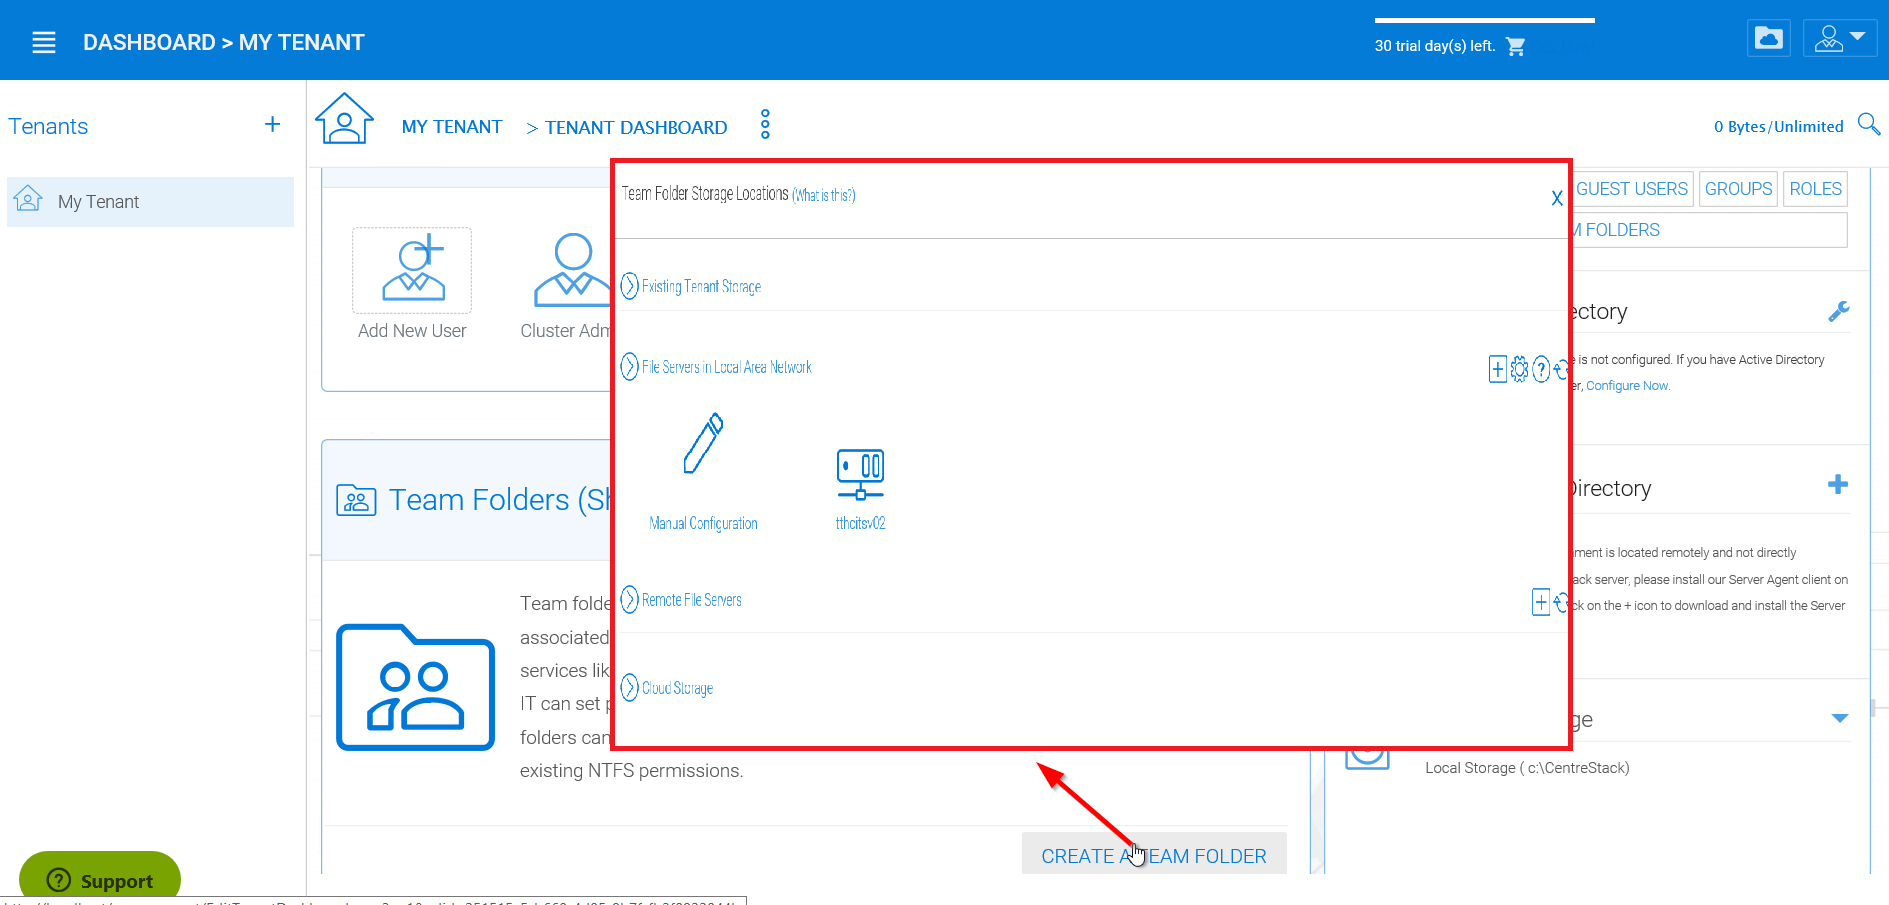This screenshot has height=905, width=1889.
Task: Open the shopping cart beside trial days
Action: (1515, 46)
